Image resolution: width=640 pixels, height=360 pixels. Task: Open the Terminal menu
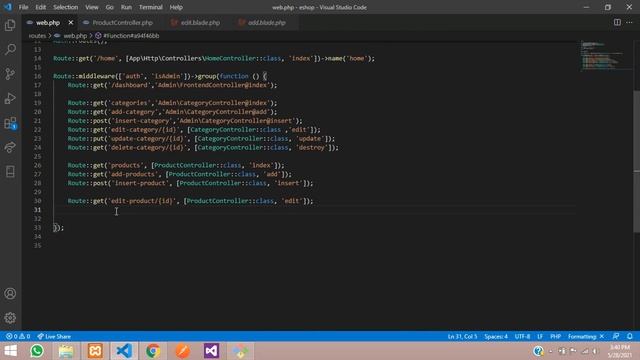151,7
